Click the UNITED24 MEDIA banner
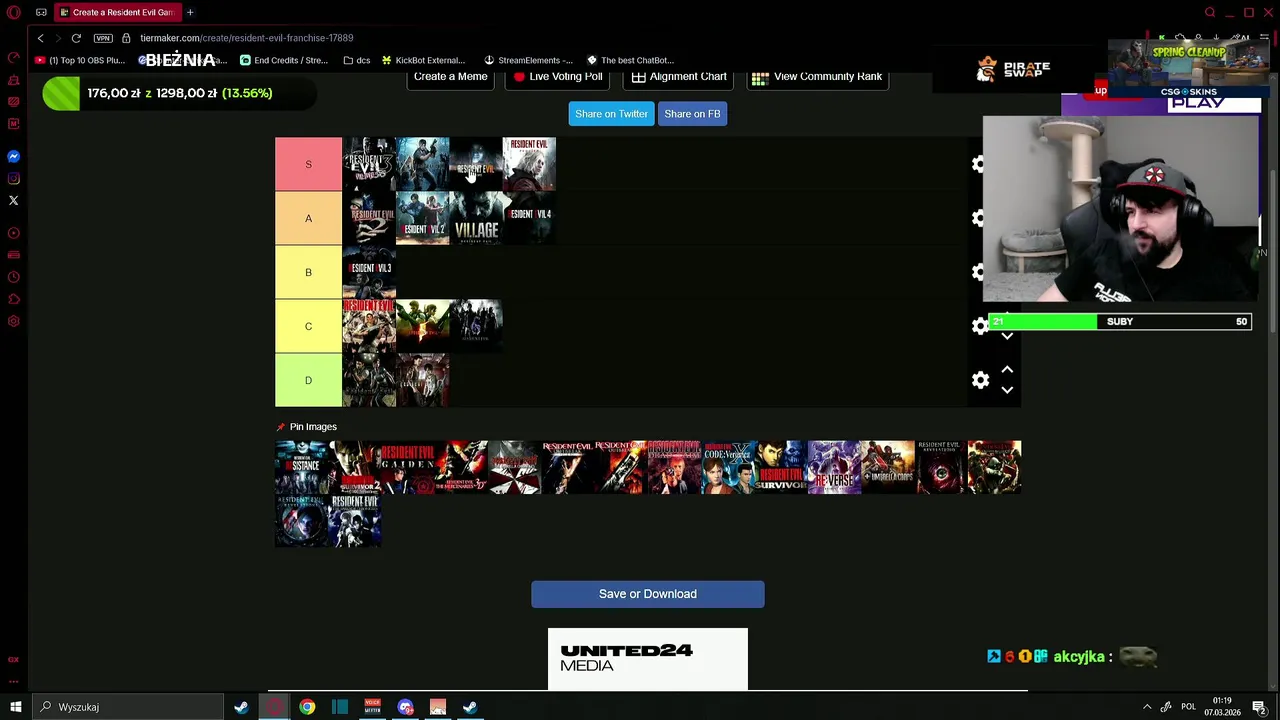Image resolution: width=1280 pixels, height=720 pixels. pyautogui.click(x=648, y=659)
